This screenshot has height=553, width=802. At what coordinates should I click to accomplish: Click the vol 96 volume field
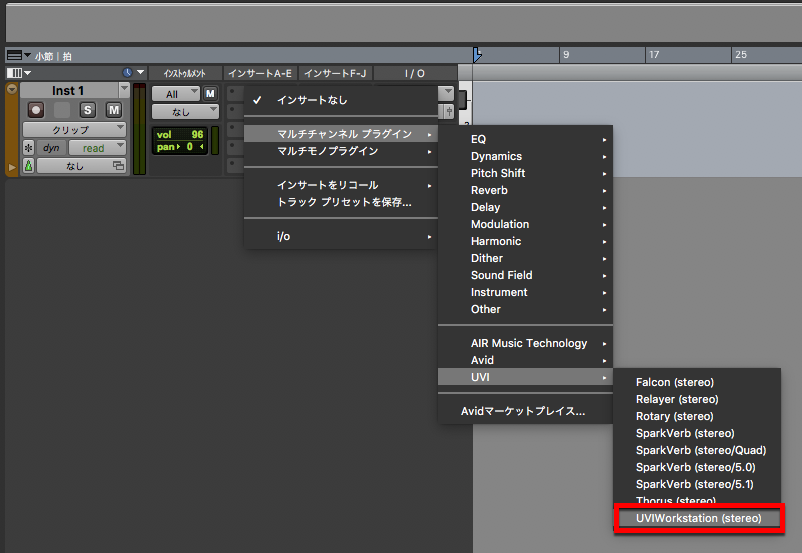[180, 135]
